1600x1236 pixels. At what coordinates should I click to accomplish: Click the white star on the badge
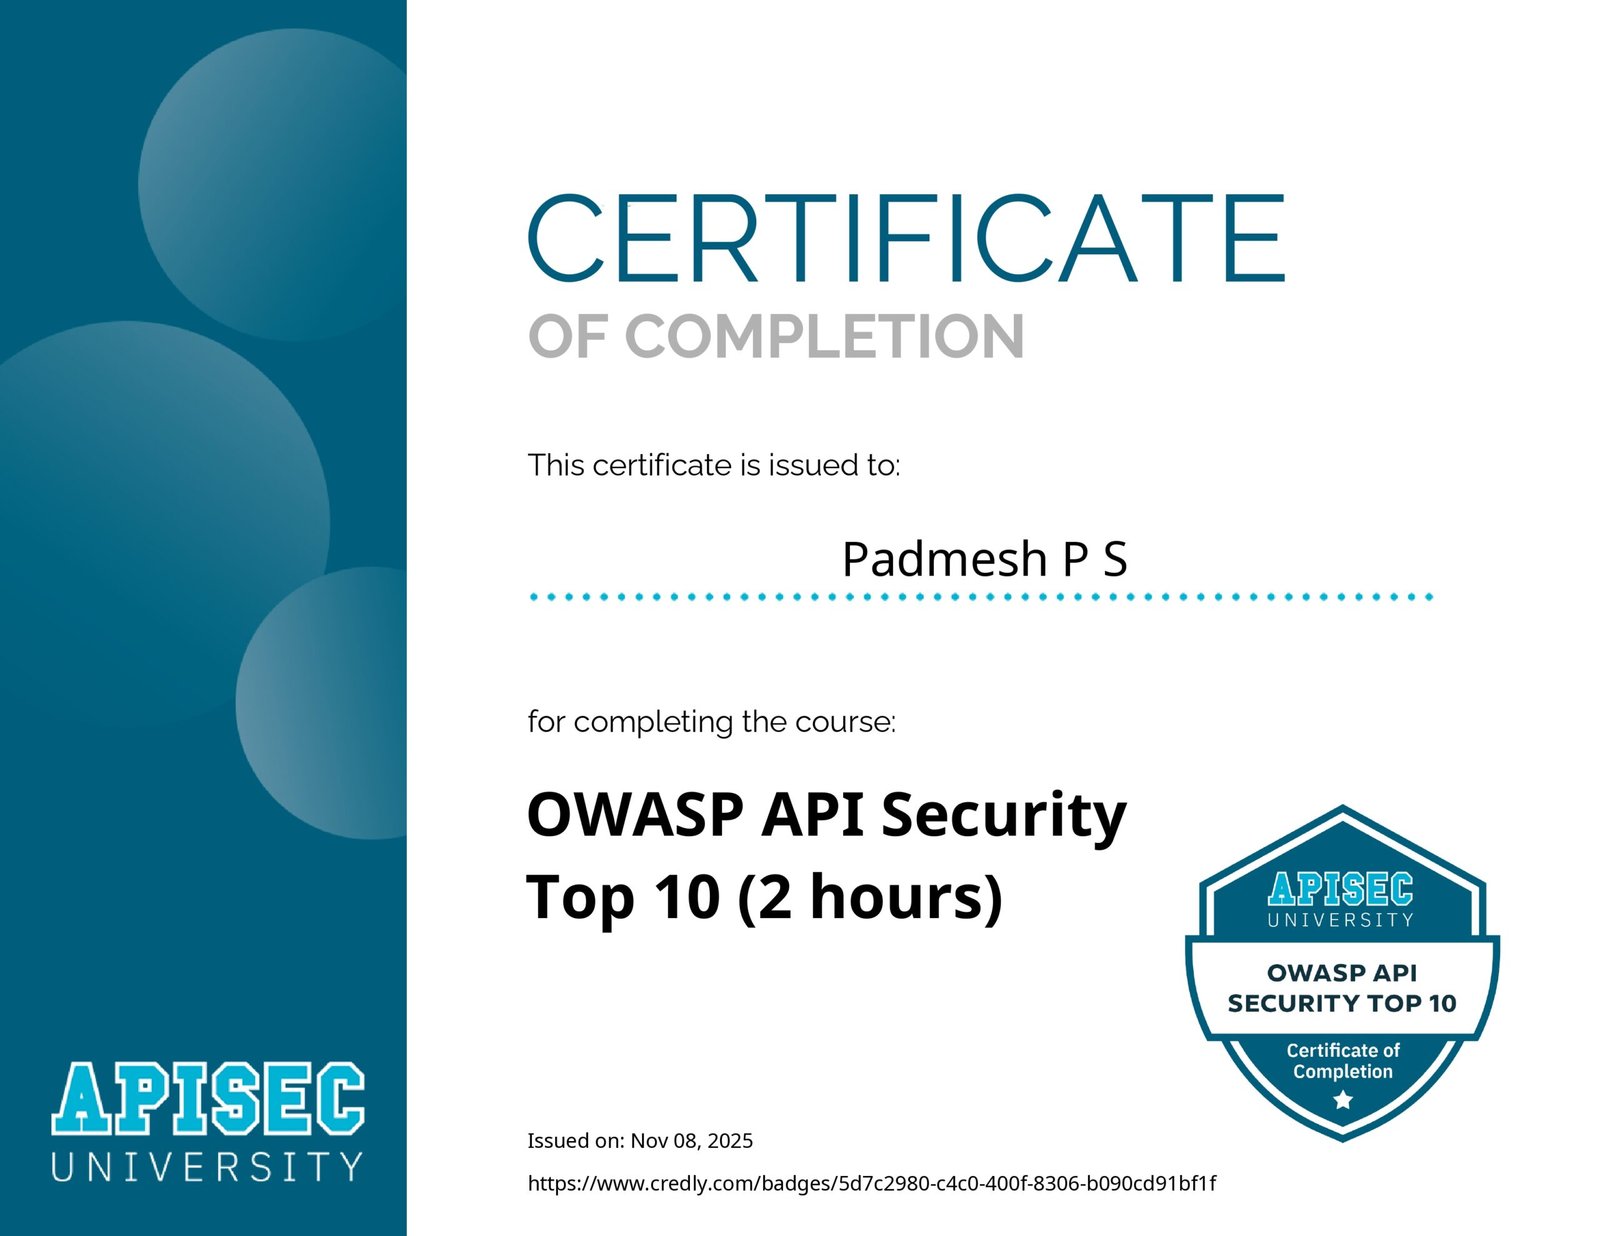[x=1342, y=1101]
